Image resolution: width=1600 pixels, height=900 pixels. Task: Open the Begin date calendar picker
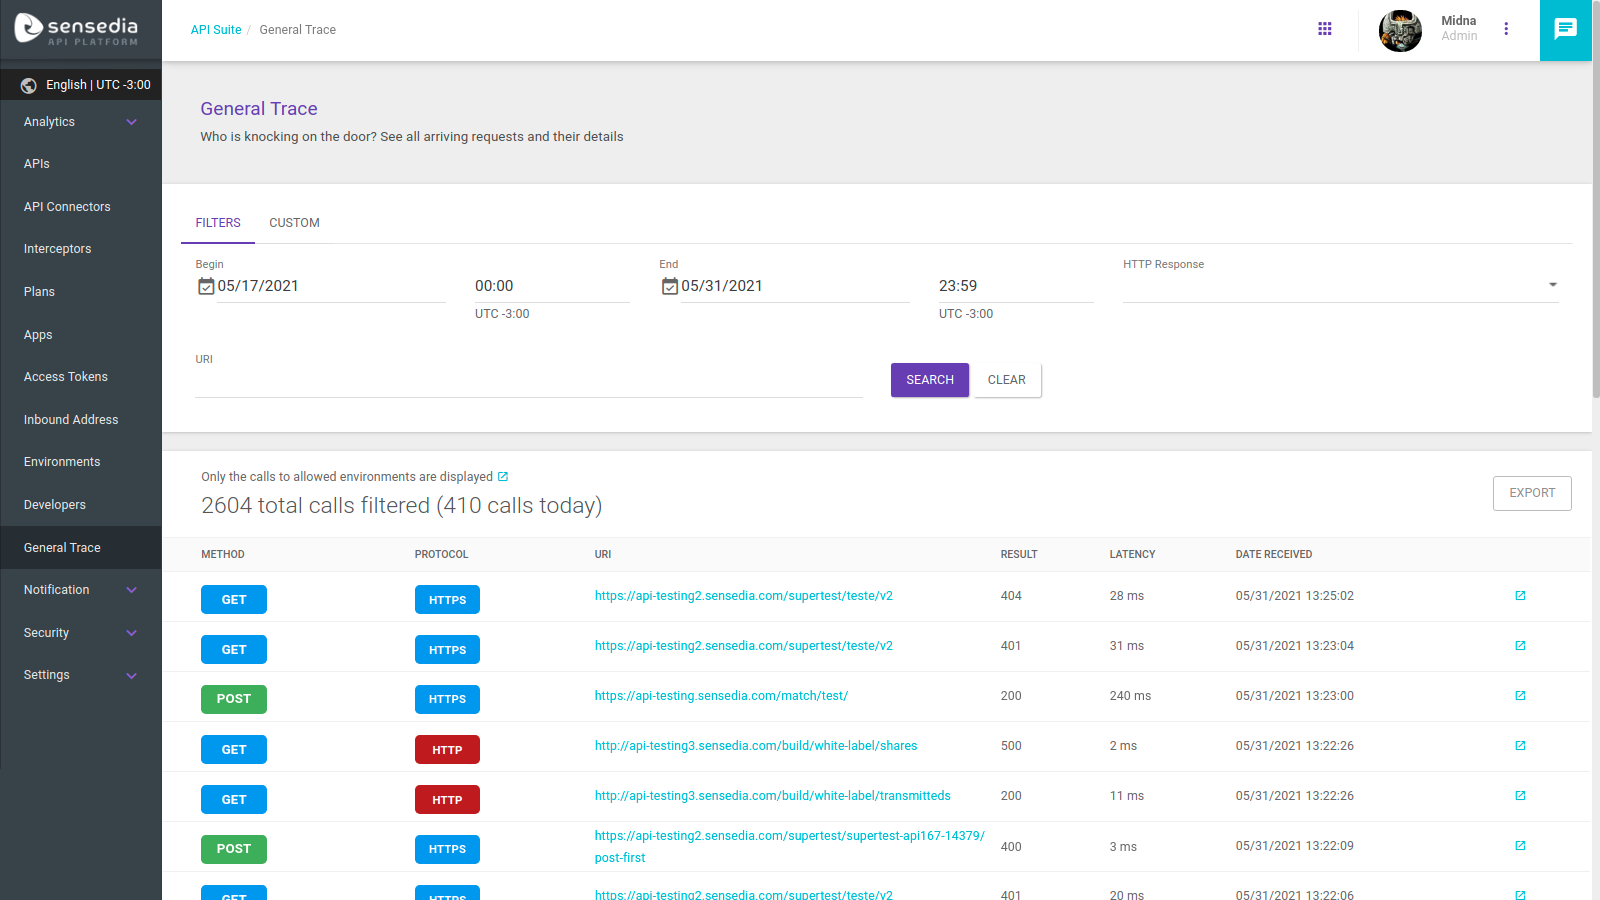pyautogui.click(x=206, y=287)
